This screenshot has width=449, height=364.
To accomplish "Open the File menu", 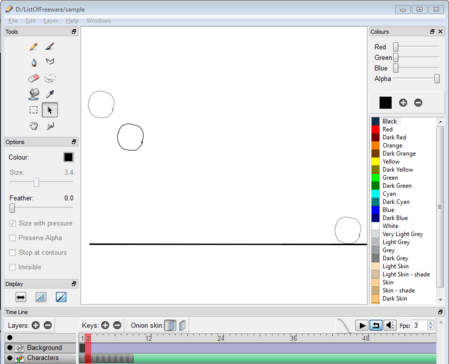I will tap(13, 21).
